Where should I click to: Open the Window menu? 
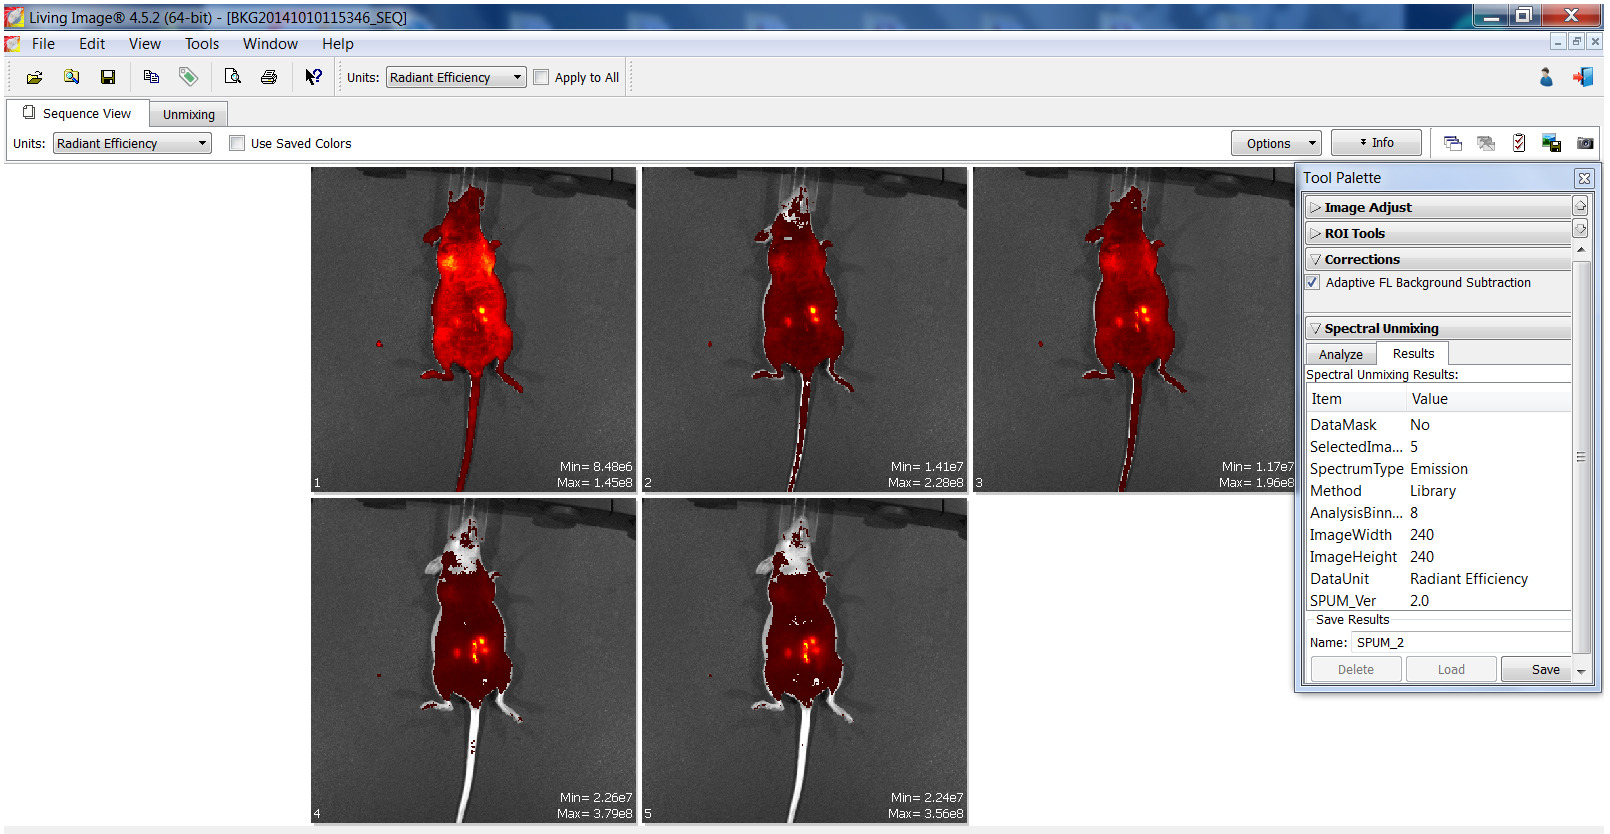(x=270, y=44)
